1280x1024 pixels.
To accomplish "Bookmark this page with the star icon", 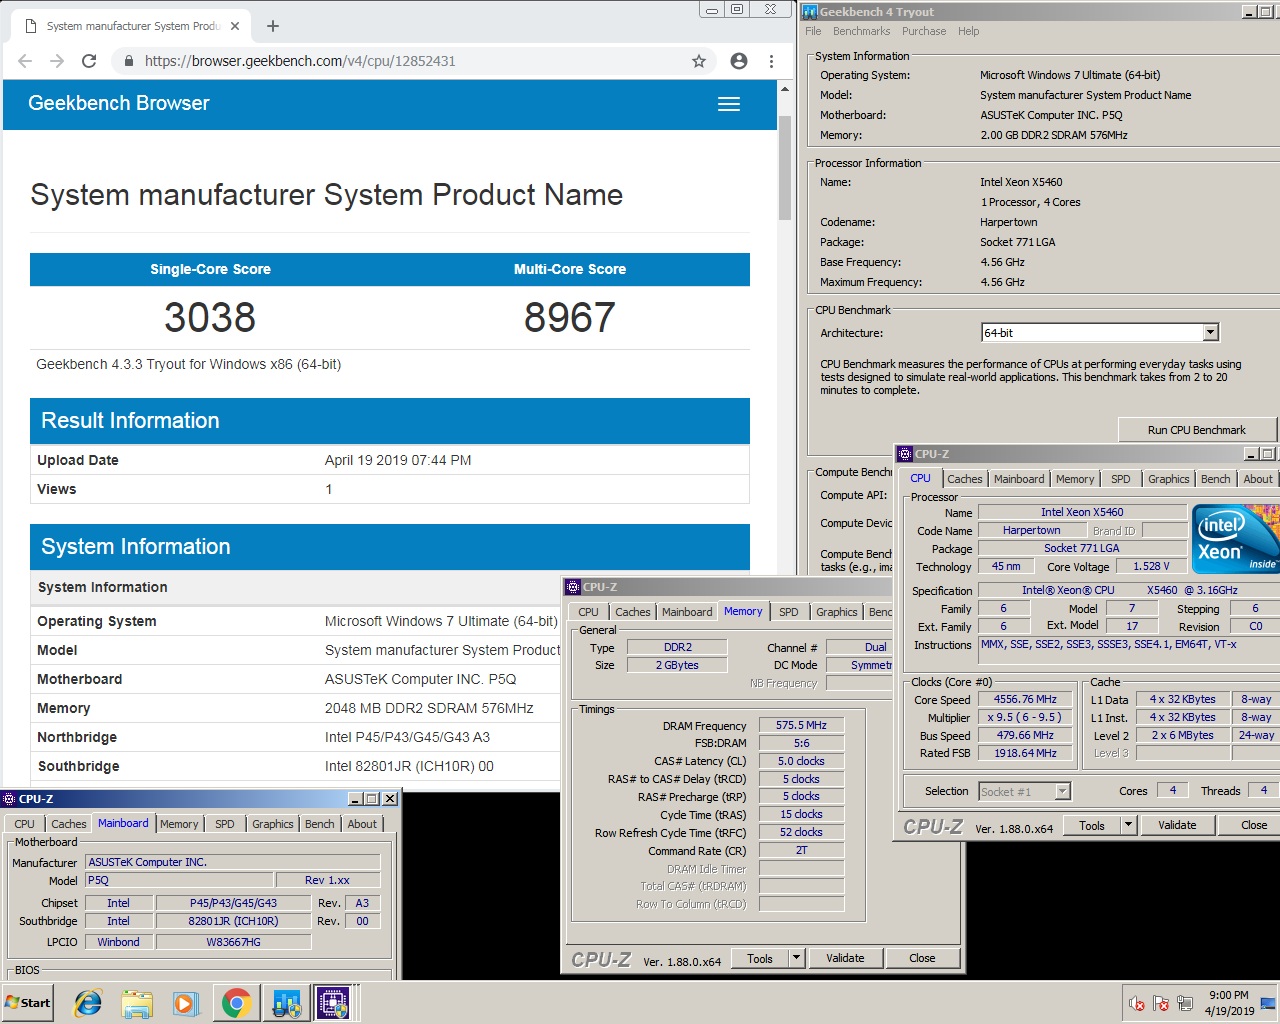I will 699,61.
